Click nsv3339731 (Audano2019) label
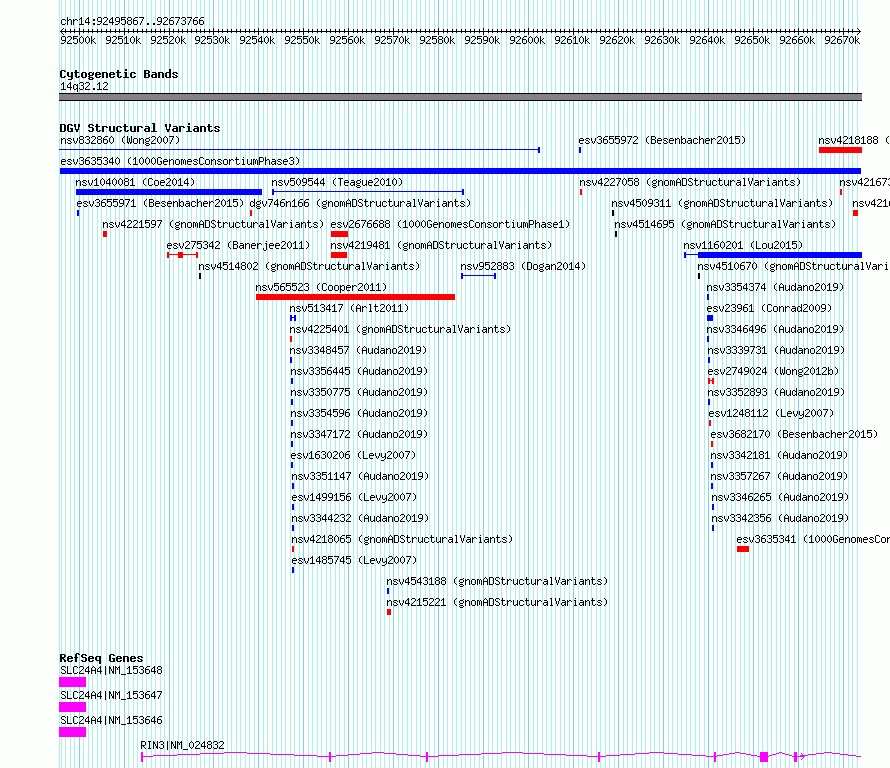The image size is (890, 768). [776, 350]
